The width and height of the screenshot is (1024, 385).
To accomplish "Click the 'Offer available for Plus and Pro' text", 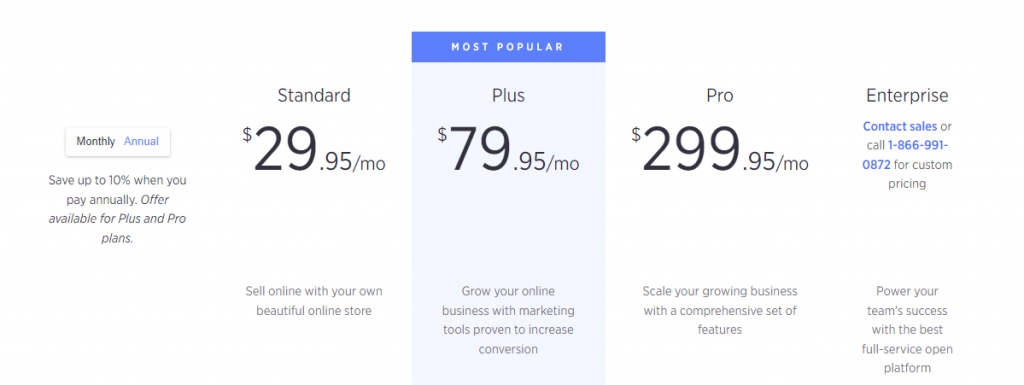I will click(x=118, y=219).
